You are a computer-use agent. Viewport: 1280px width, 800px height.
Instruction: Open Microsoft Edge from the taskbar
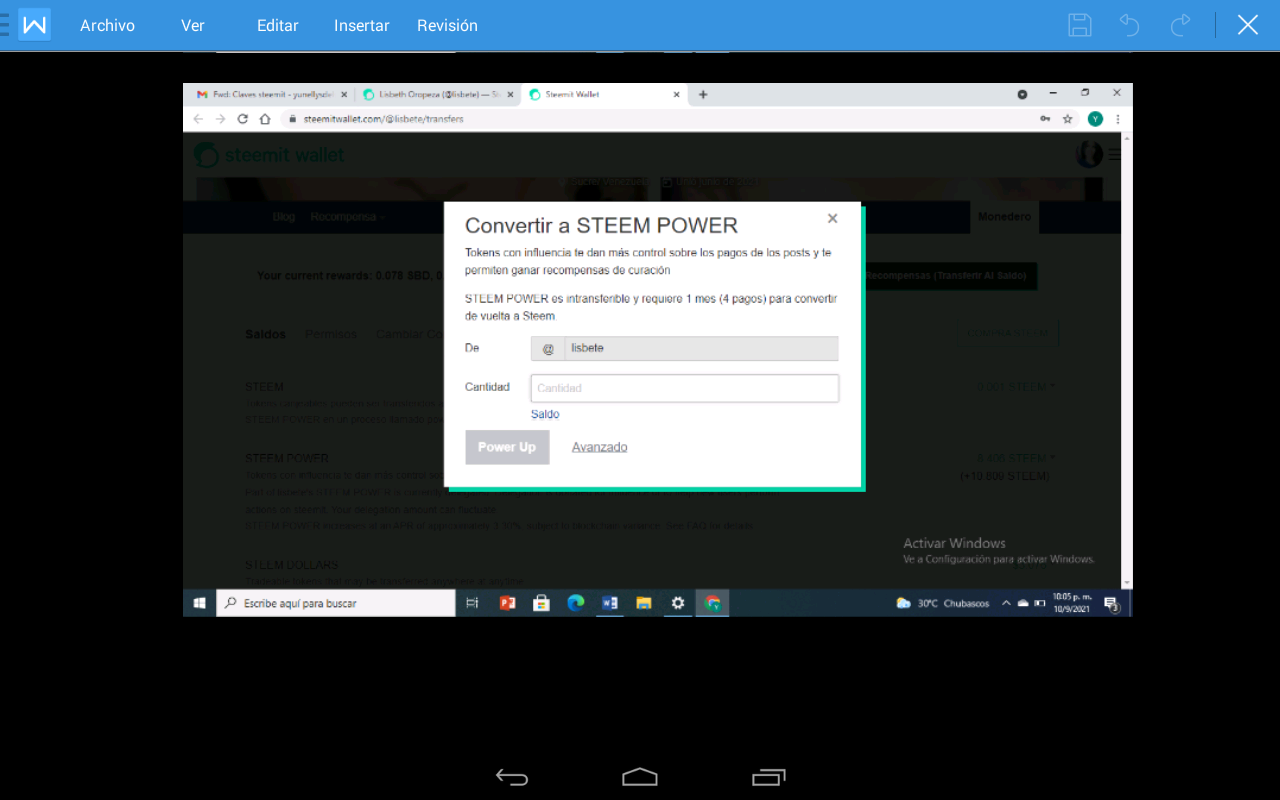[x=575, y=603]
